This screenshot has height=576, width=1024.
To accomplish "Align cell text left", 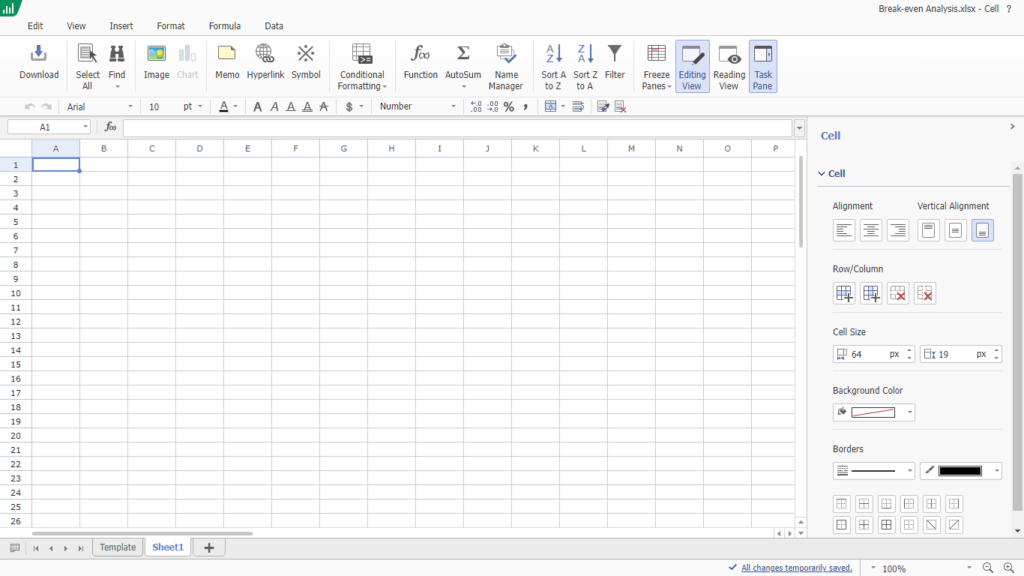I will (844, 230).
